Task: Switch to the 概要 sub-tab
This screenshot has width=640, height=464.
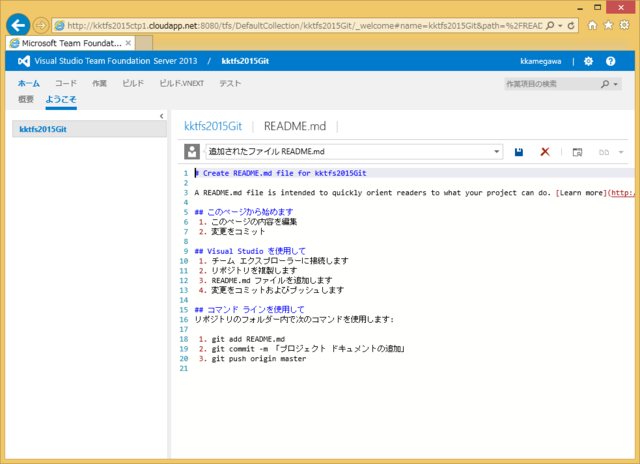Action: 26,99
